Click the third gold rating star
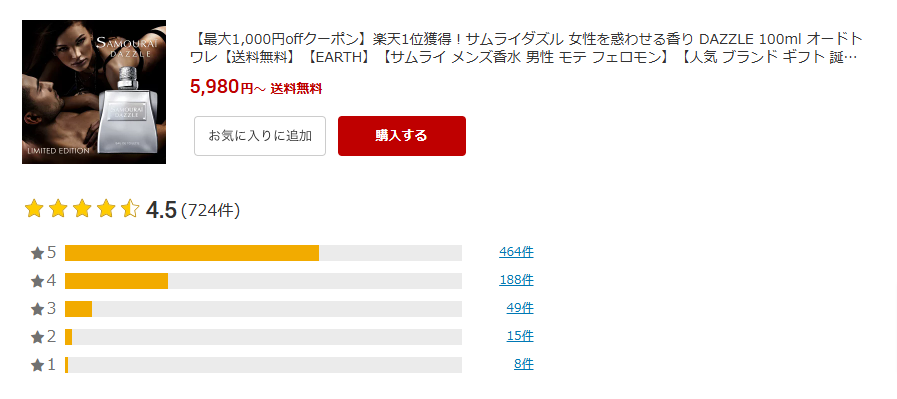Image resolution: width=897 pixels, height=399 pixels. pos(82,209)
